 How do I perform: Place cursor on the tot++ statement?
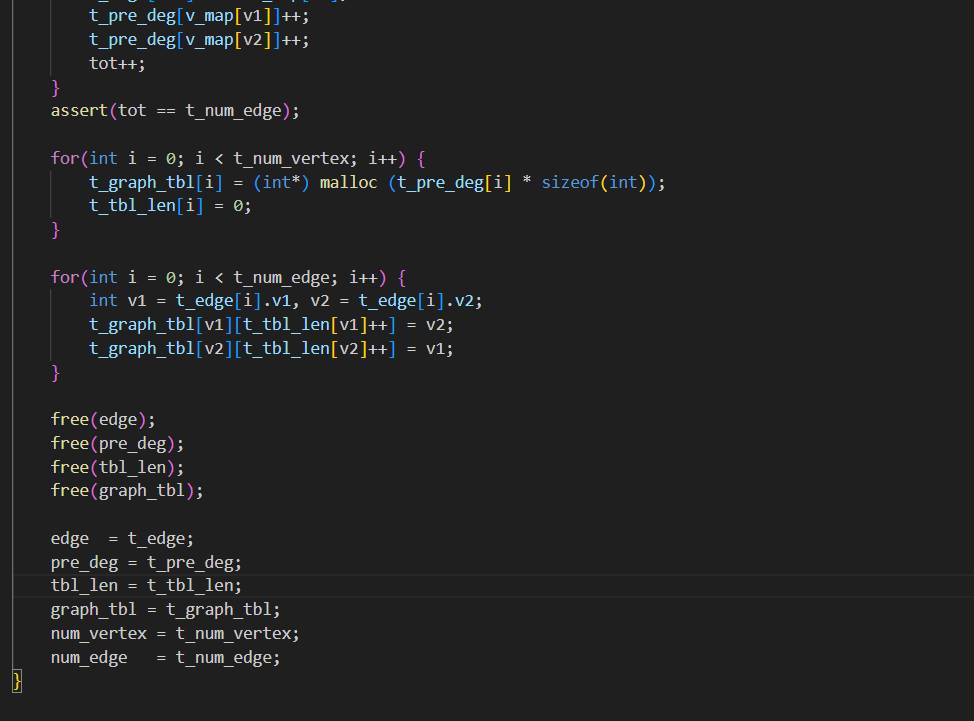tap(117, 63)
